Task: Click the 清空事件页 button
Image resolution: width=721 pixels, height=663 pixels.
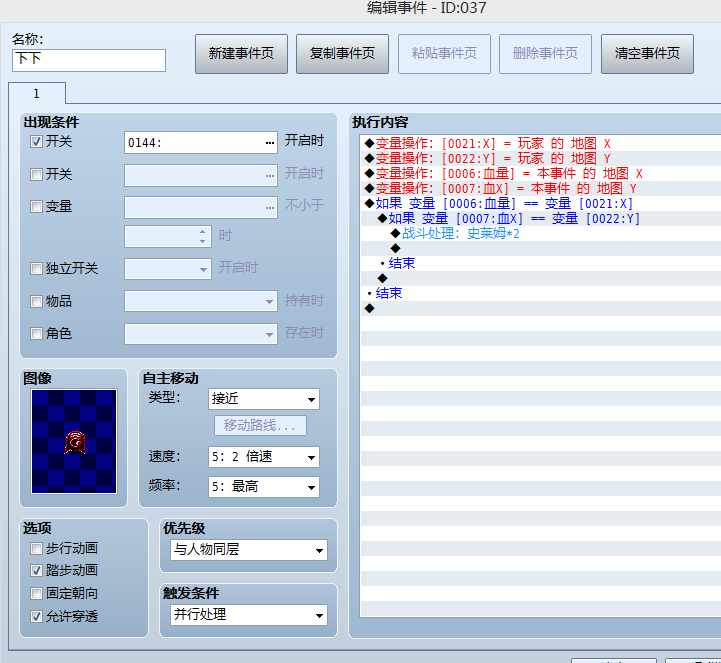Action: coord(647,54)
